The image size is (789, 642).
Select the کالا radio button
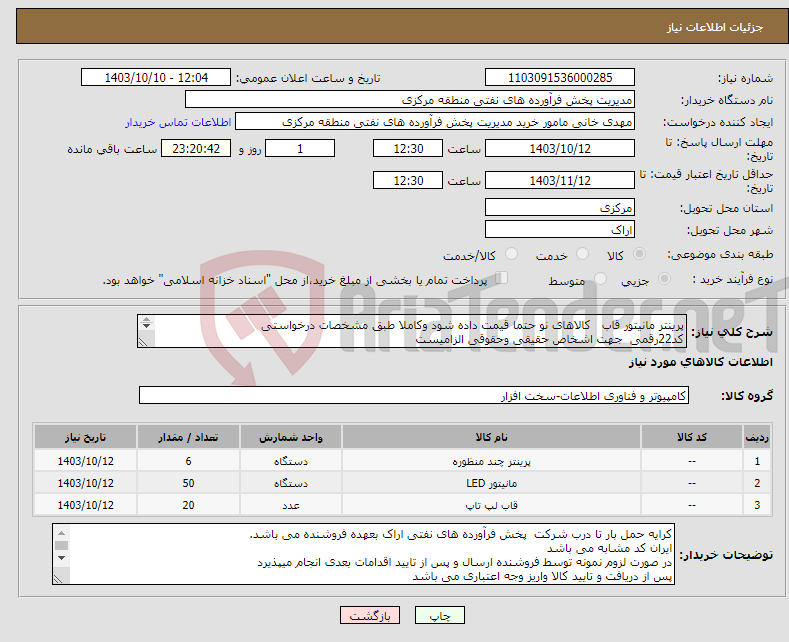[639, 254]
